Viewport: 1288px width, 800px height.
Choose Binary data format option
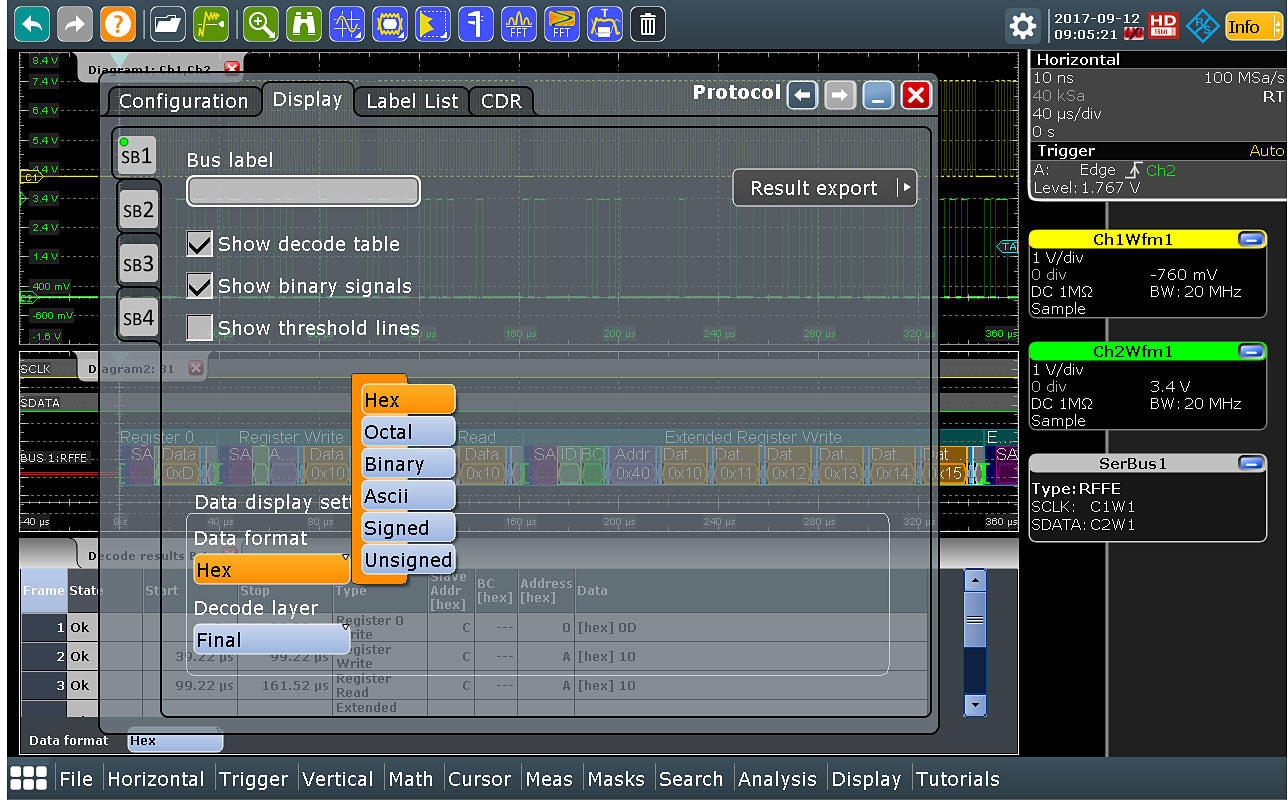(x=408, y=464)
